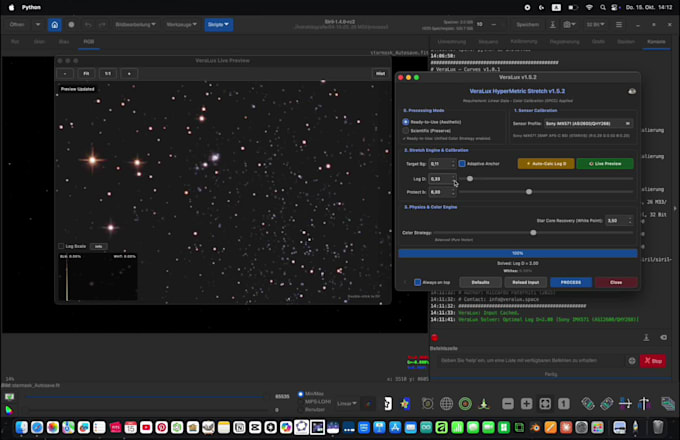Click the redo arrow in Siril toolbar

(x=102, y=25)
